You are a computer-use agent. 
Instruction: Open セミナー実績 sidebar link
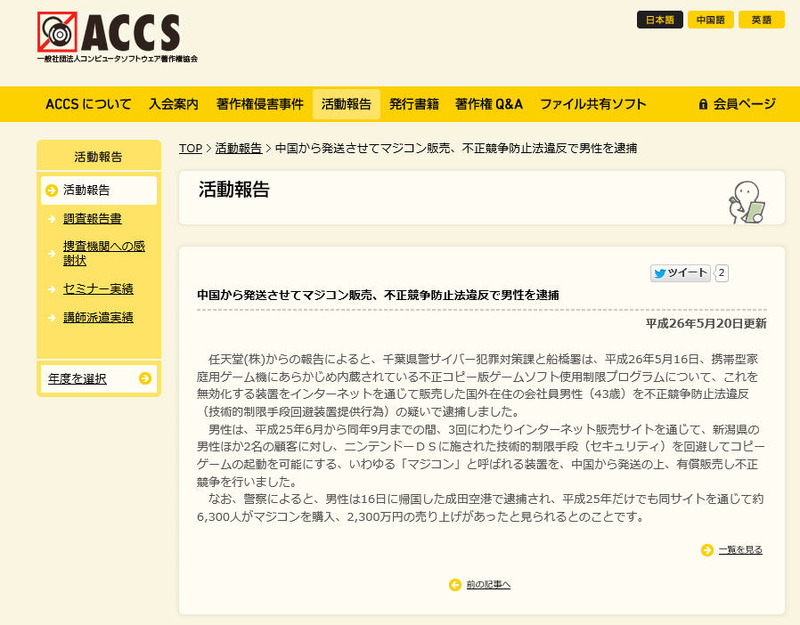point(98,289)
